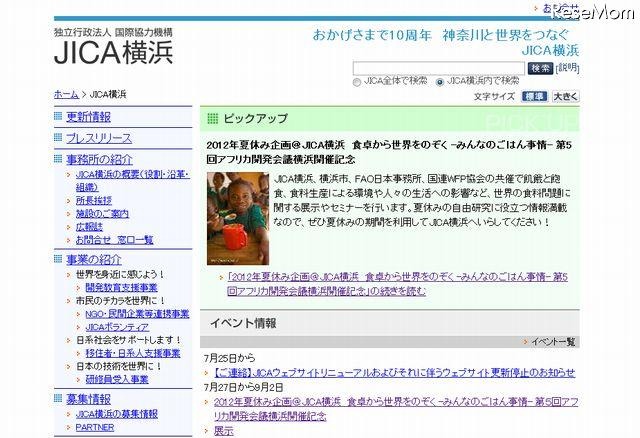Image resolution: width=640 pixels, height=438 pixels.
Task: Open 7月27日 2012年夏休み企画 event link
Action: [x=396, y=409]
